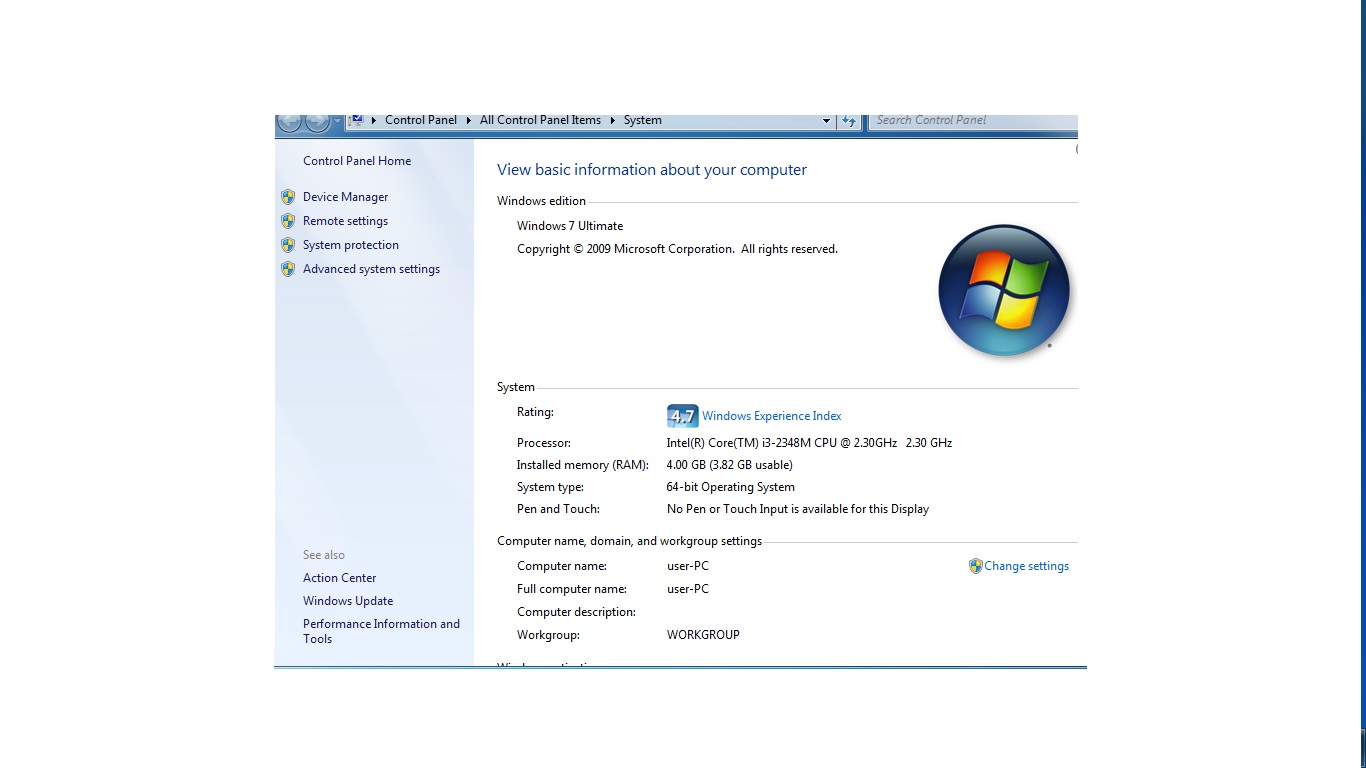This screenshot has width=1366, height=768.
Task: Click shield icon beside Remote settings
Action: 288,221
